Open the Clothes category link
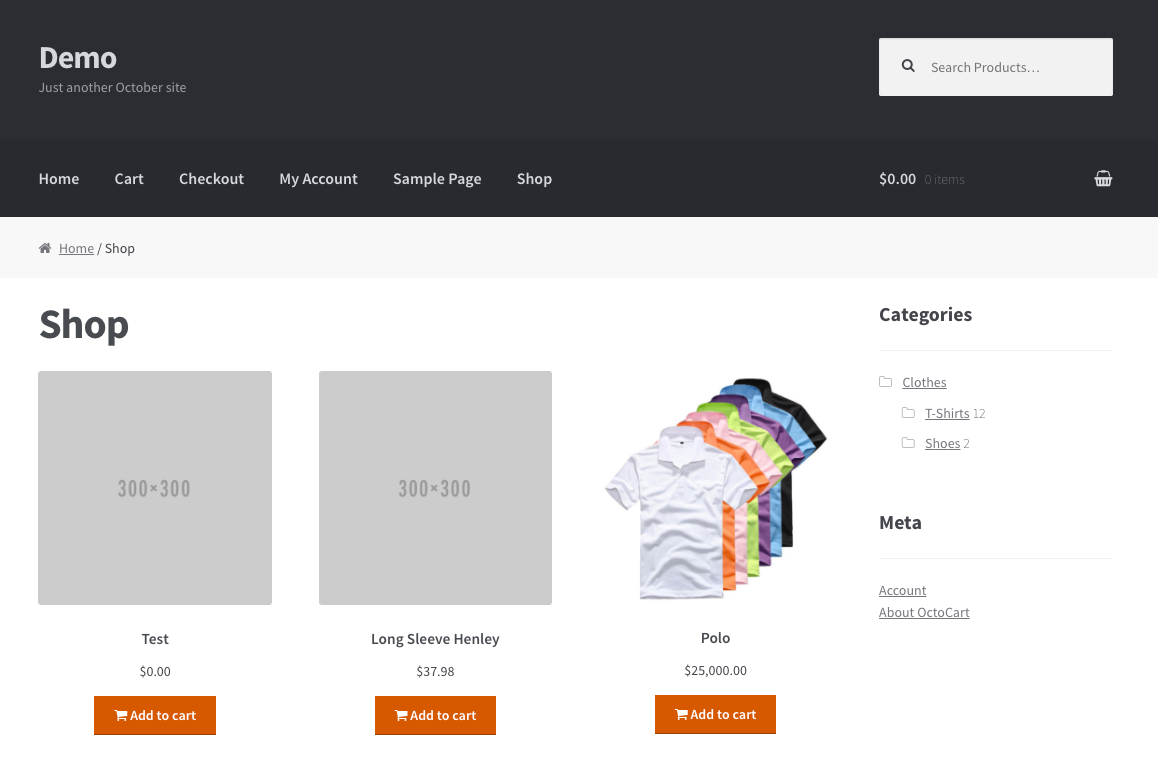Viewport: 1158px width, 772px height. click(x=925, y=382)
